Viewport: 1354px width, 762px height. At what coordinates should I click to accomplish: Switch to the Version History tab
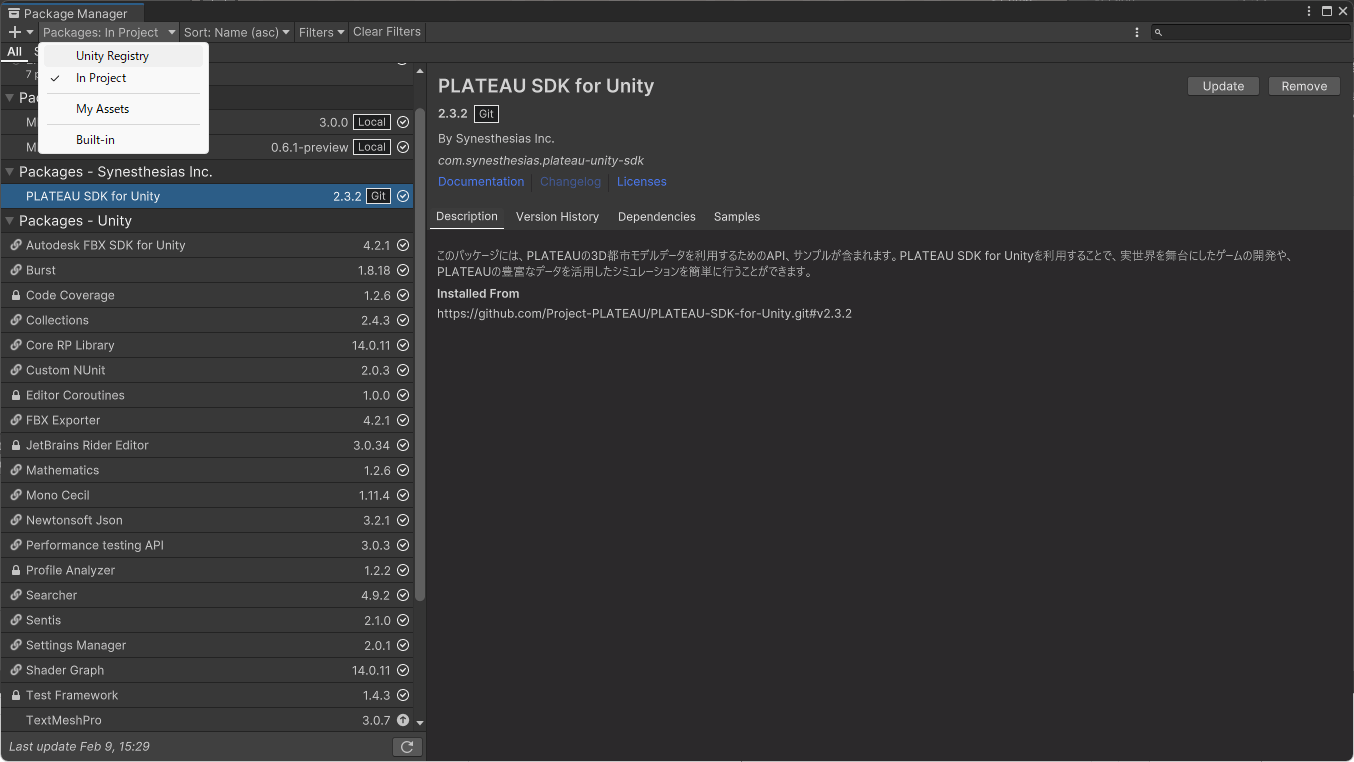click(557, 217)
